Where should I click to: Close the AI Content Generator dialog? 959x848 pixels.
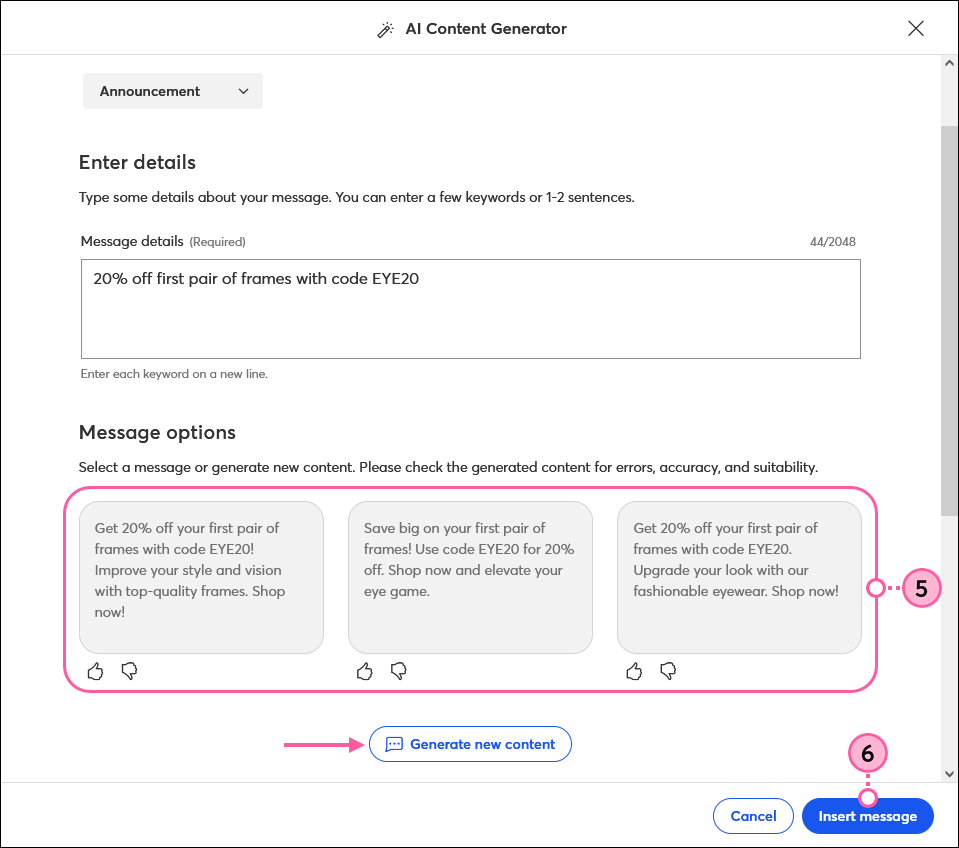(916, 28)
